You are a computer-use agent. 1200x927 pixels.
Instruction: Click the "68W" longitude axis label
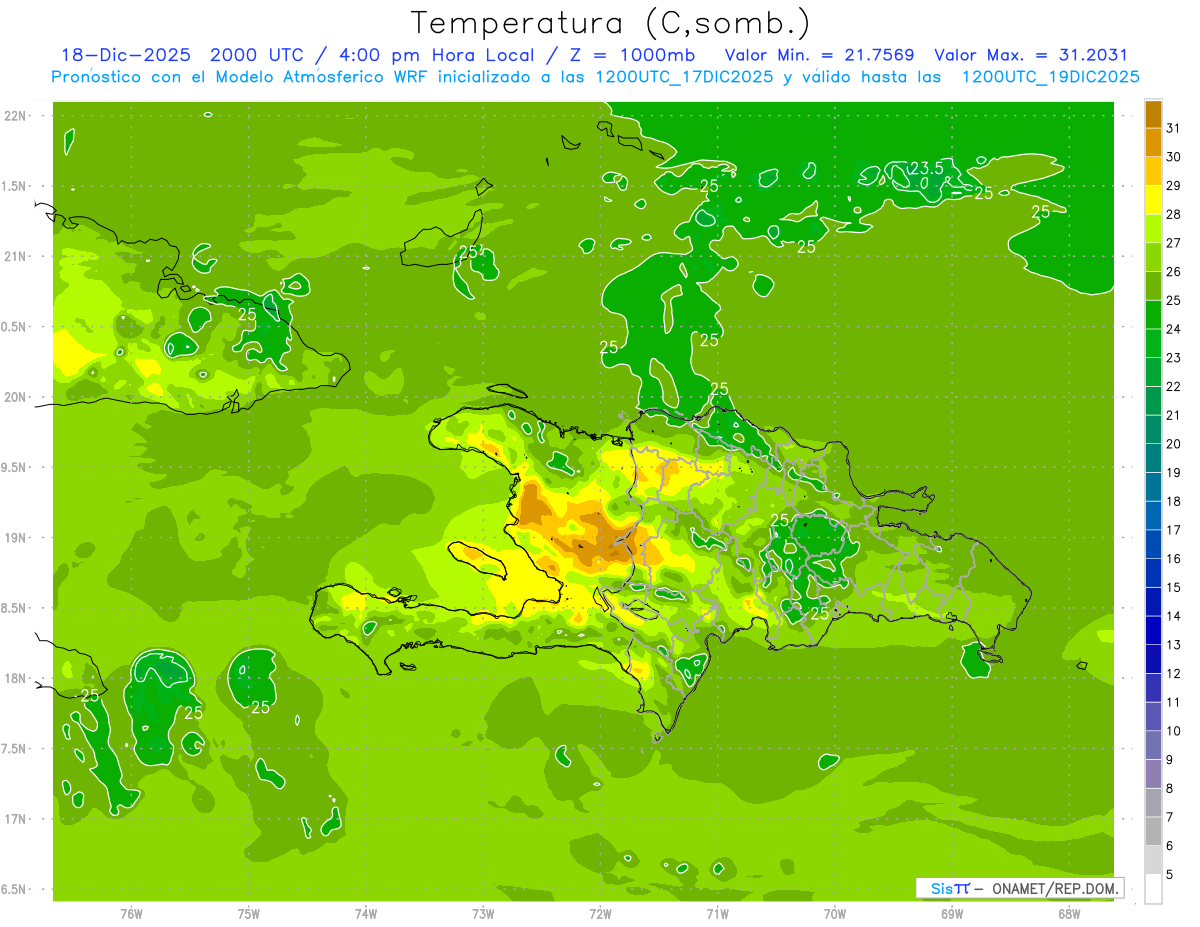pos(1069,913)
